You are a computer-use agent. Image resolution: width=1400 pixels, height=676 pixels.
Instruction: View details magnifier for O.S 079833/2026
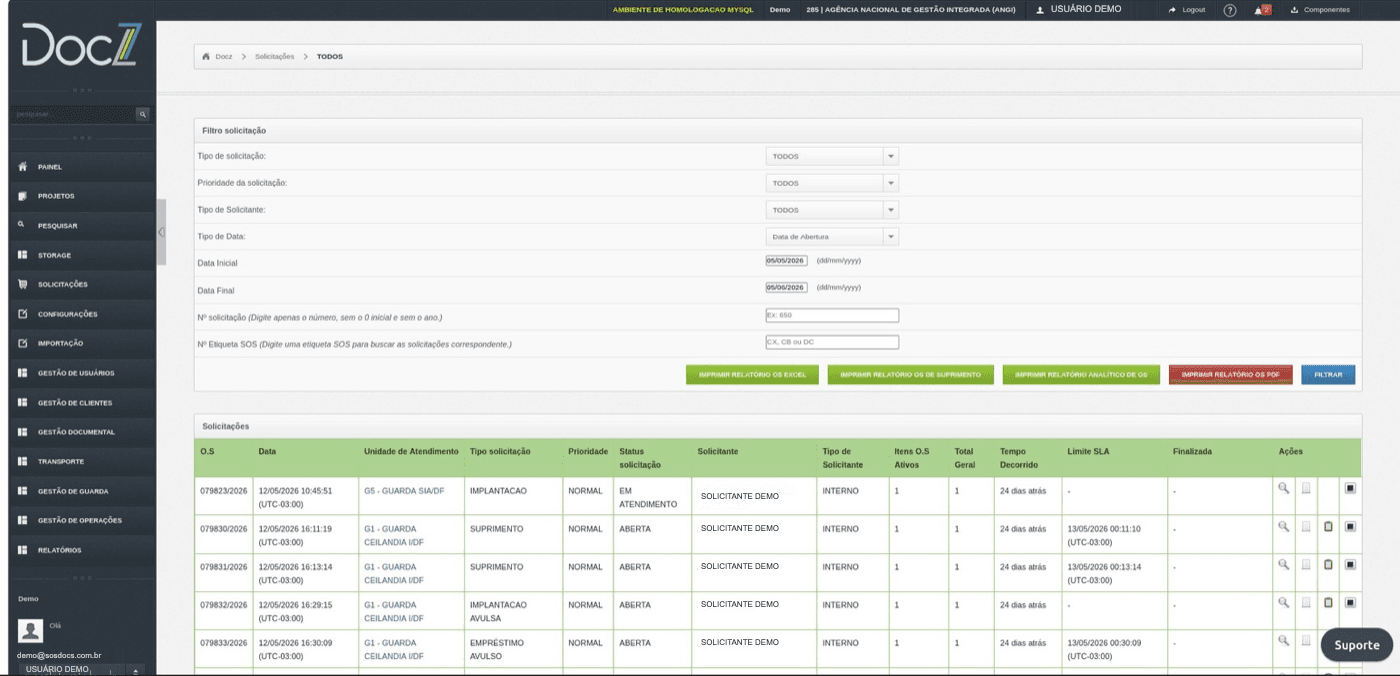1284,640
